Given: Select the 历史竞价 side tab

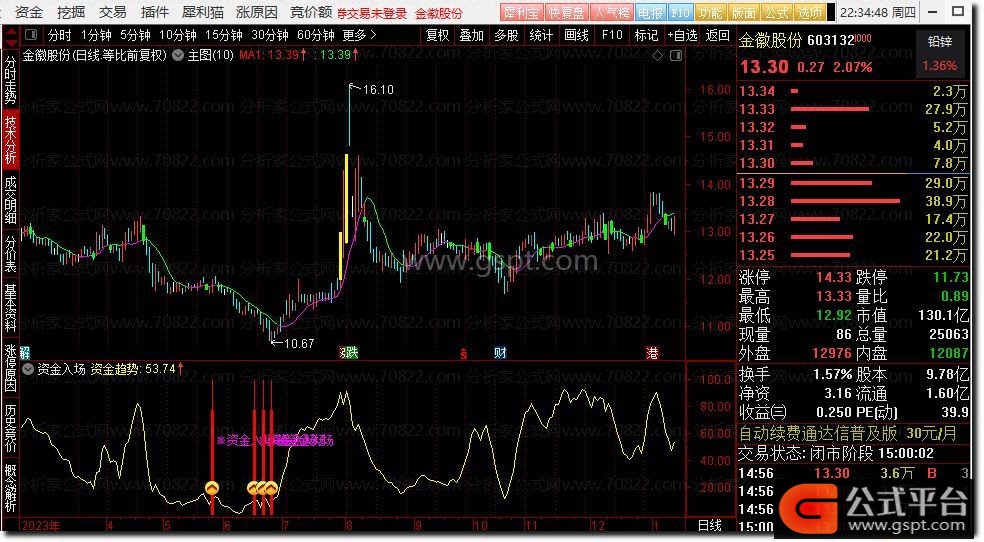Looking at the screenshot, I should (x=11, y=427).
